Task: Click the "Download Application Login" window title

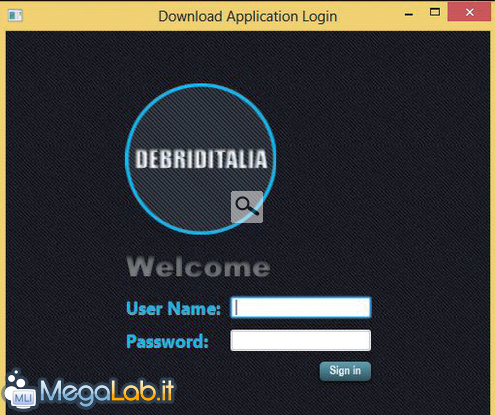Action: [248, 16]
